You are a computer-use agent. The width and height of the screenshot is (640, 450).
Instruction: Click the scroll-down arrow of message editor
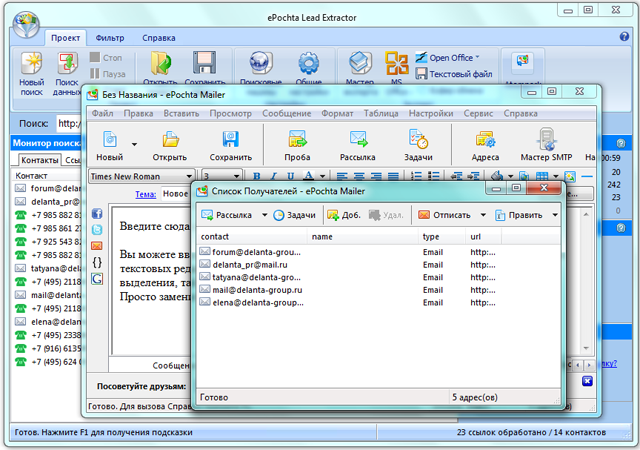pos(586,348)
